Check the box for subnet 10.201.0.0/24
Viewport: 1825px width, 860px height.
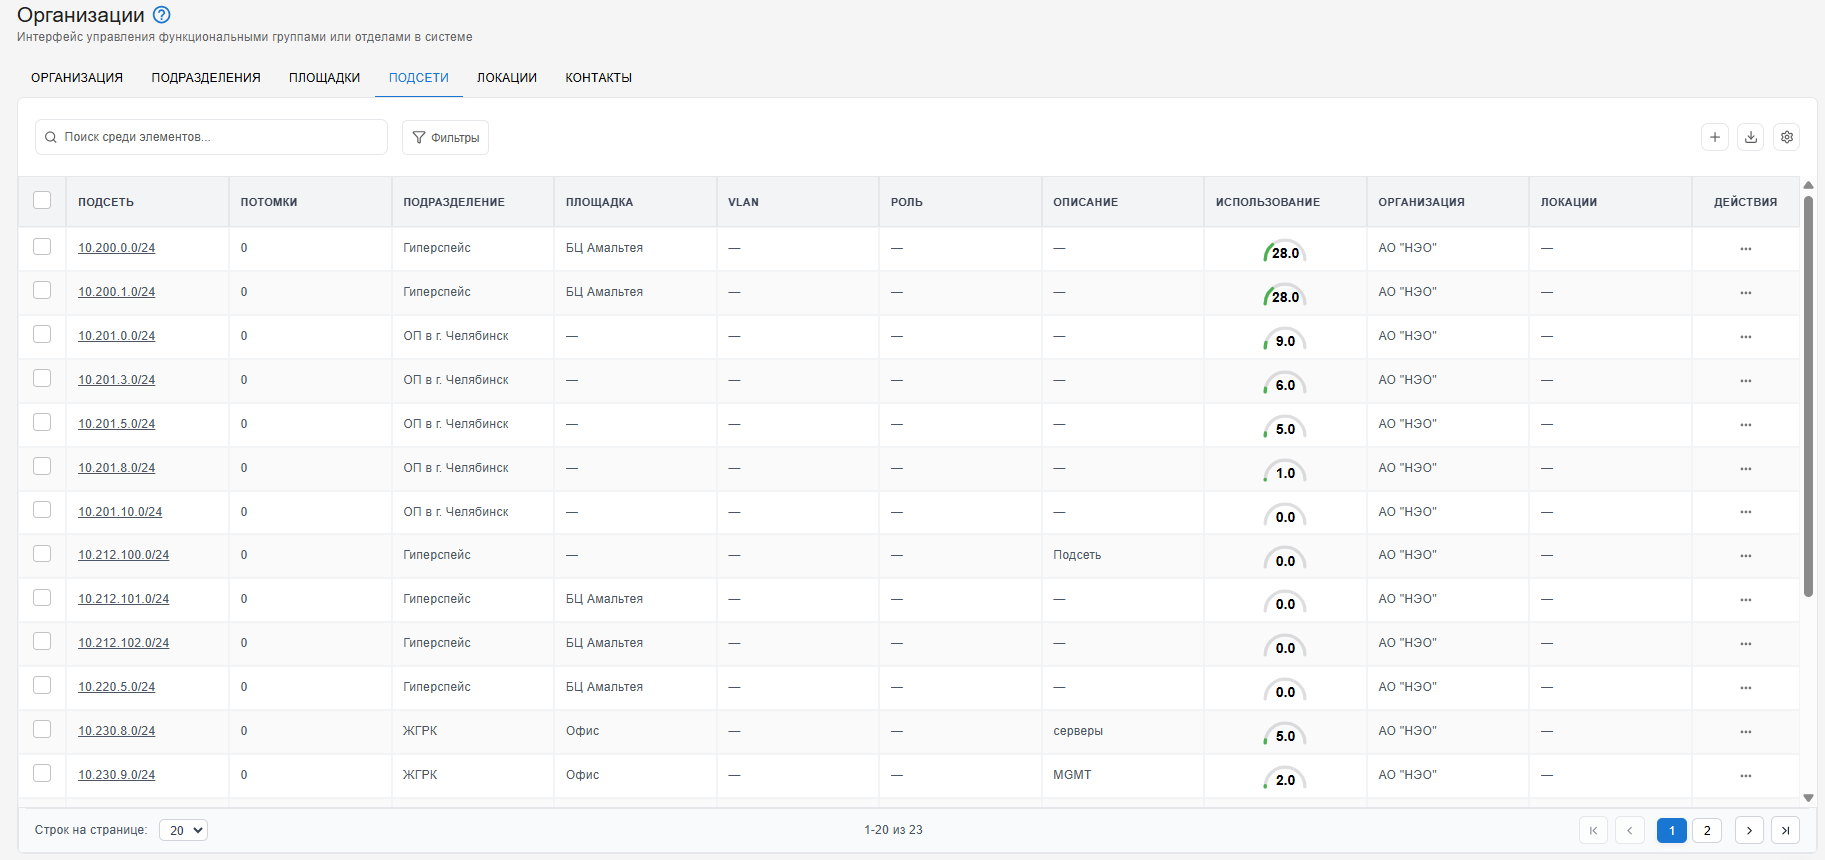tap(42, 334)
